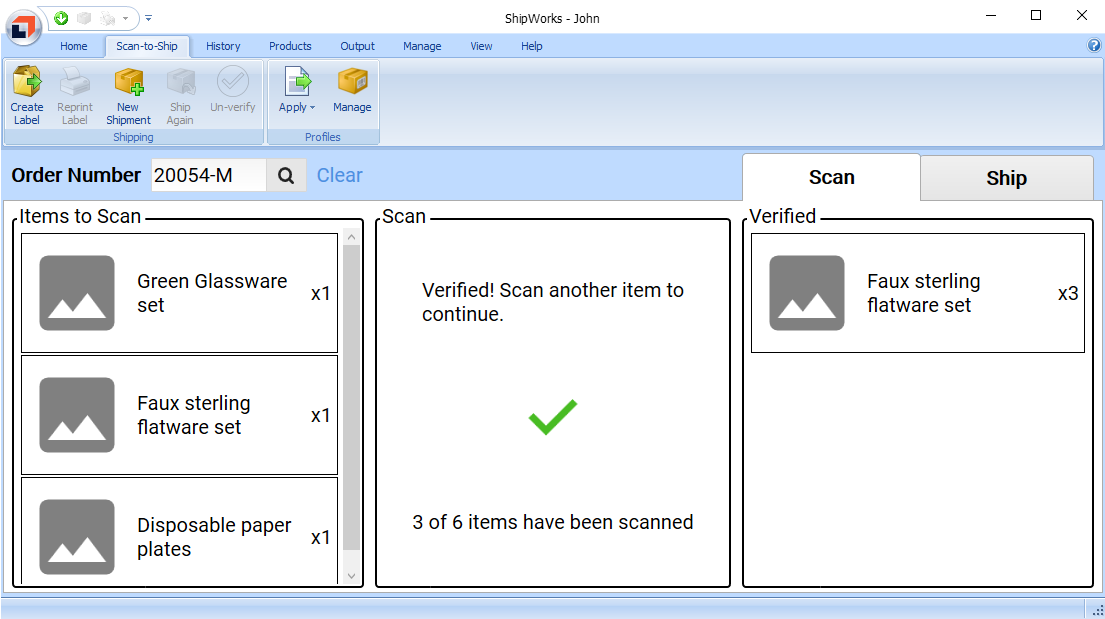
Task: Select the Scan-to-Ship ribbon tab
Action: 147,46
